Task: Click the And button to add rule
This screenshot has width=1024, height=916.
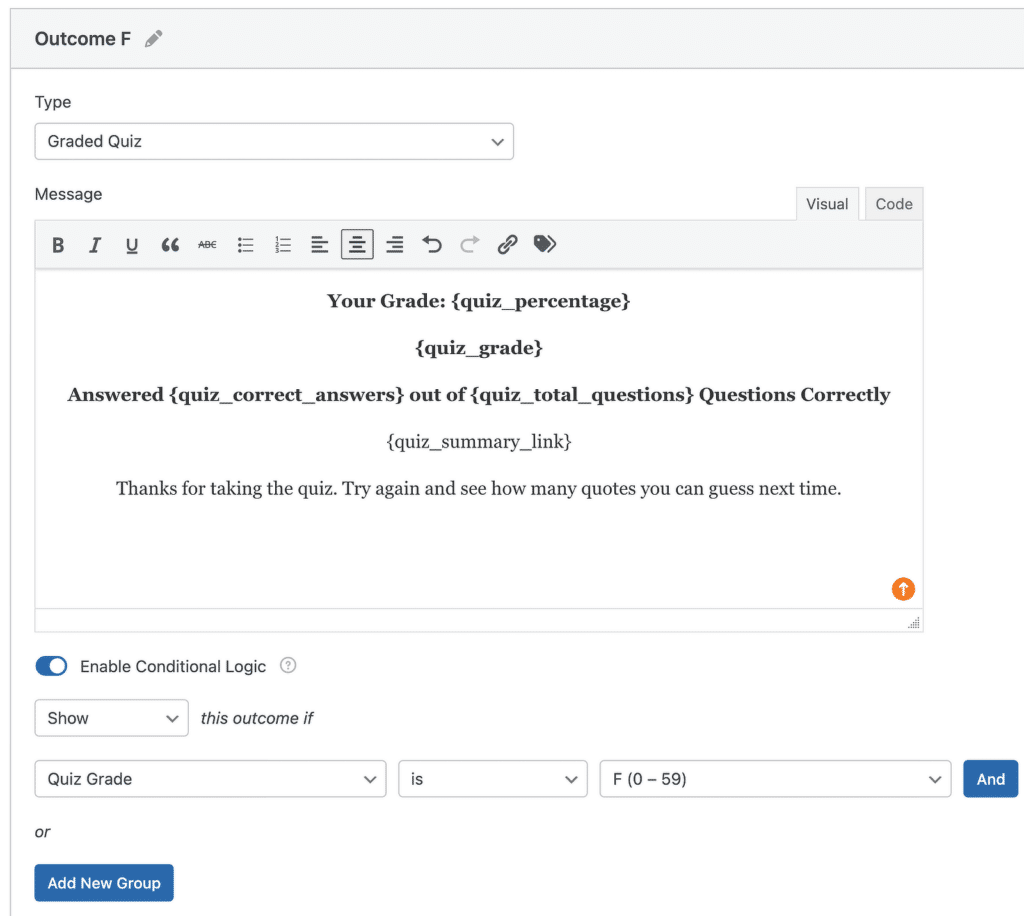Action: (990, 779)
